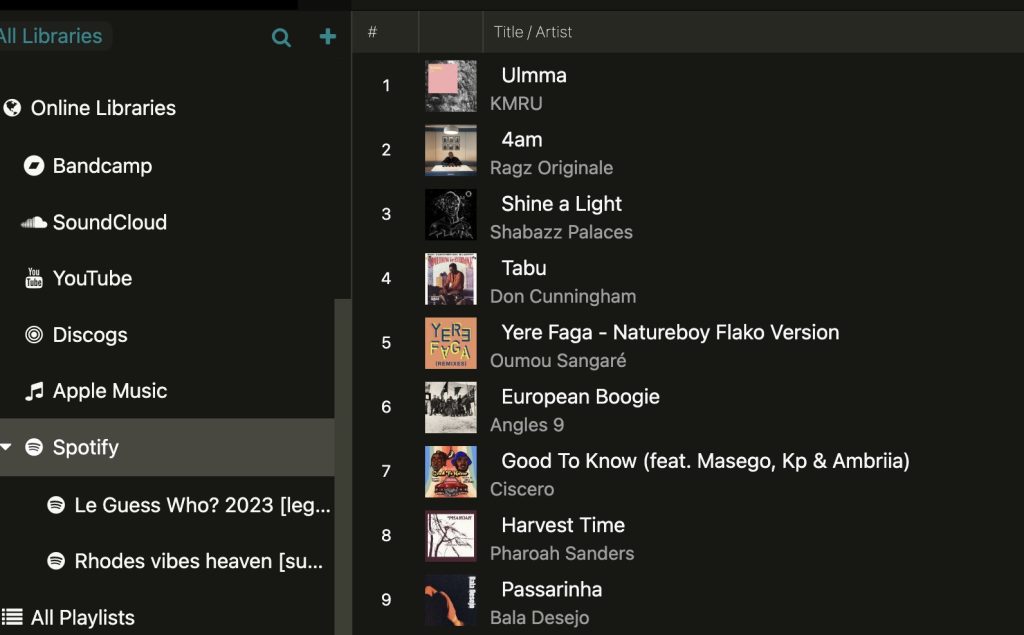Open the library search magnifier icon
The height and width of the screenshot is (635, 1024).
(x=281, y=37)
